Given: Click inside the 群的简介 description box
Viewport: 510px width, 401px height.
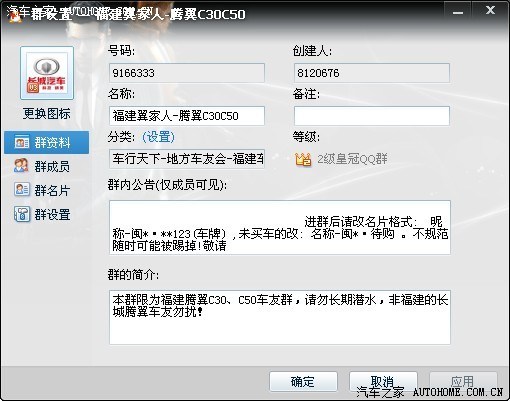Looking at the screenshot, I should pos(280,317).
